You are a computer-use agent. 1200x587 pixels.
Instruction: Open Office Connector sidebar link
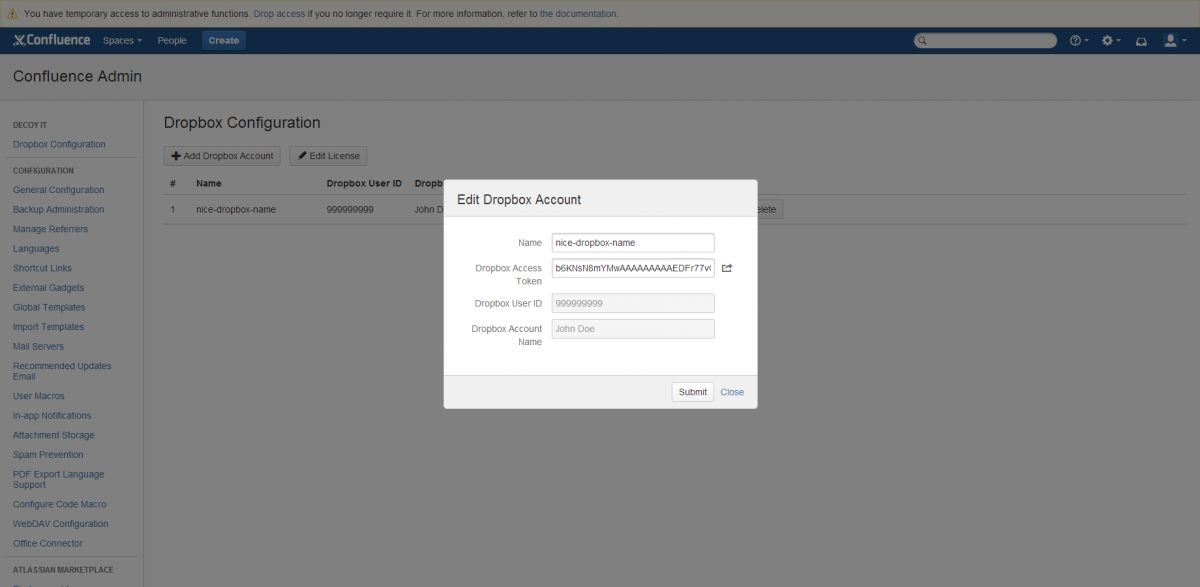tap(48, 543)
